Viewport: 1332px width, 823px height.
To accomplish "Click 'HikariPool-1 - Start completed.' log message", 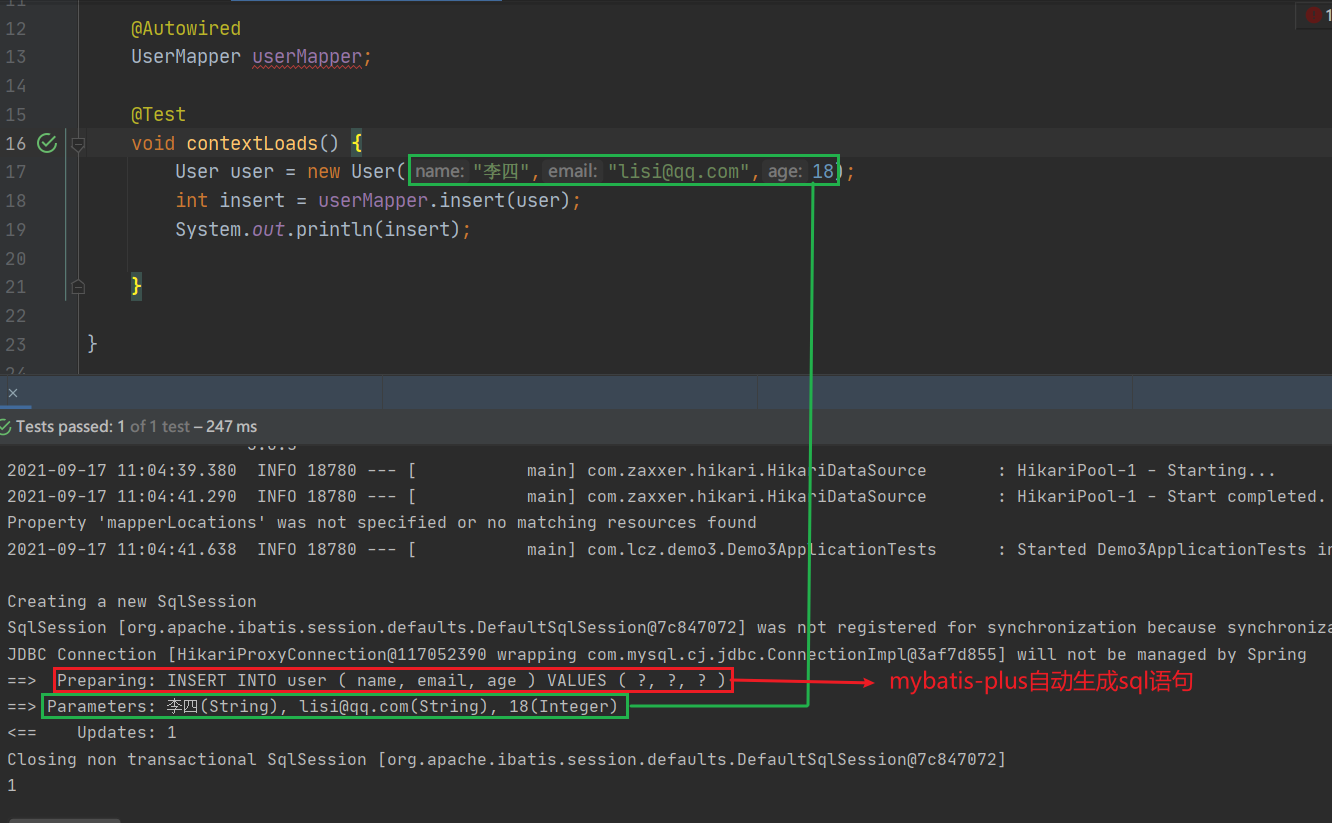I will point(1171,496).
